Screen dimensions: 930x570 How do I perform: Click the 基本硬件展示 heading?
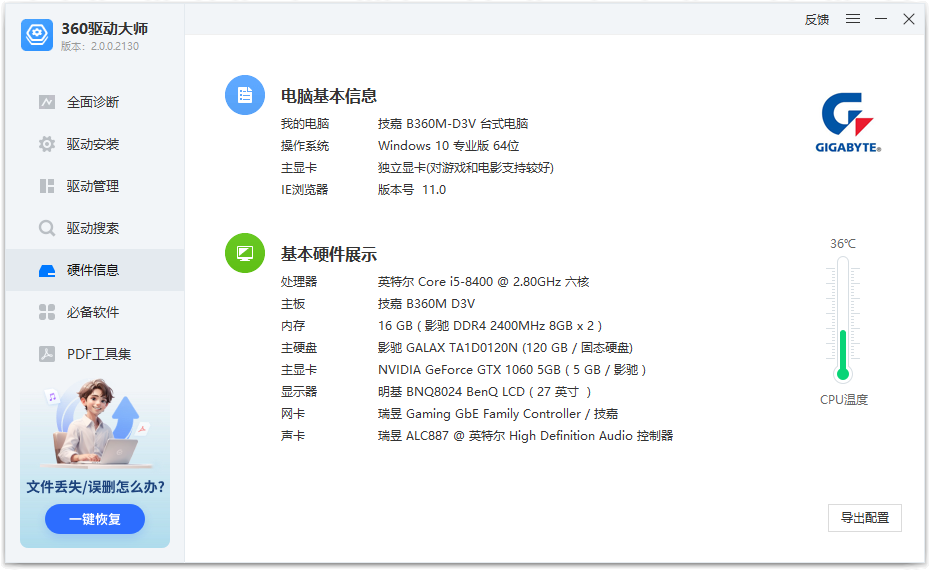coord(329,254)
